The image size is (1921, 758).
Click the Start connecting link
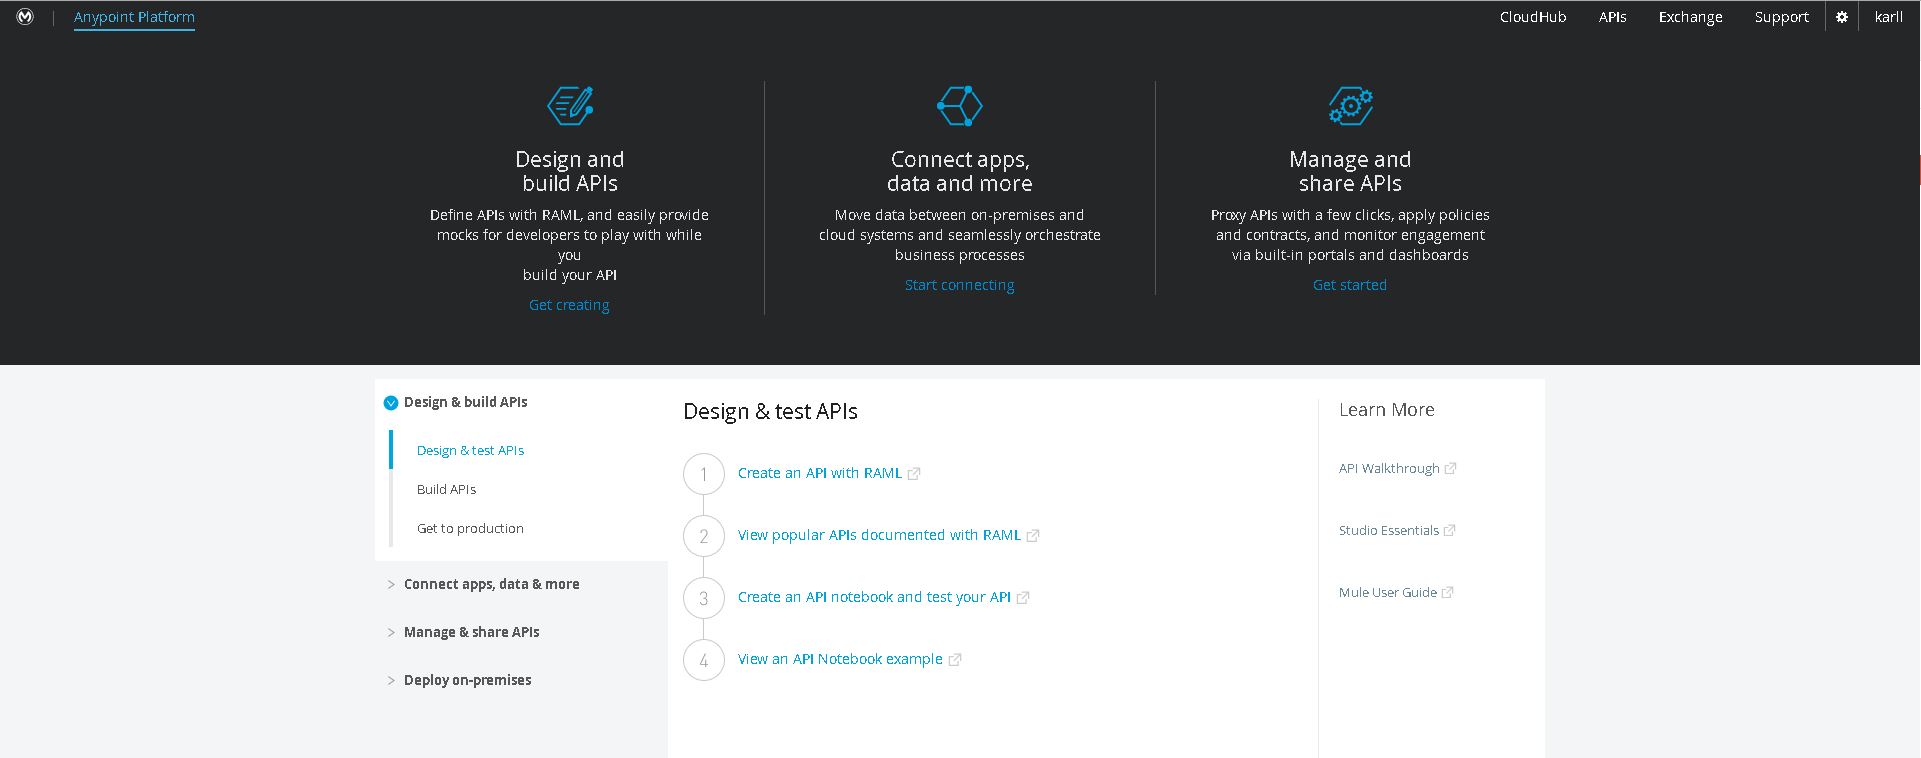click(959, 285)
